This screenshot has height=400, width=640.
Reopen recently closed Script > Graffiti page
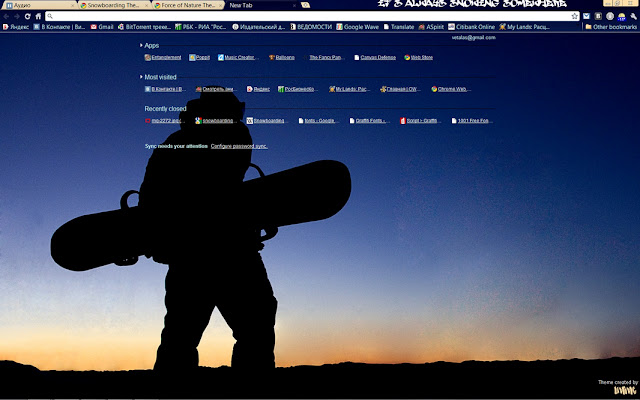420,121
